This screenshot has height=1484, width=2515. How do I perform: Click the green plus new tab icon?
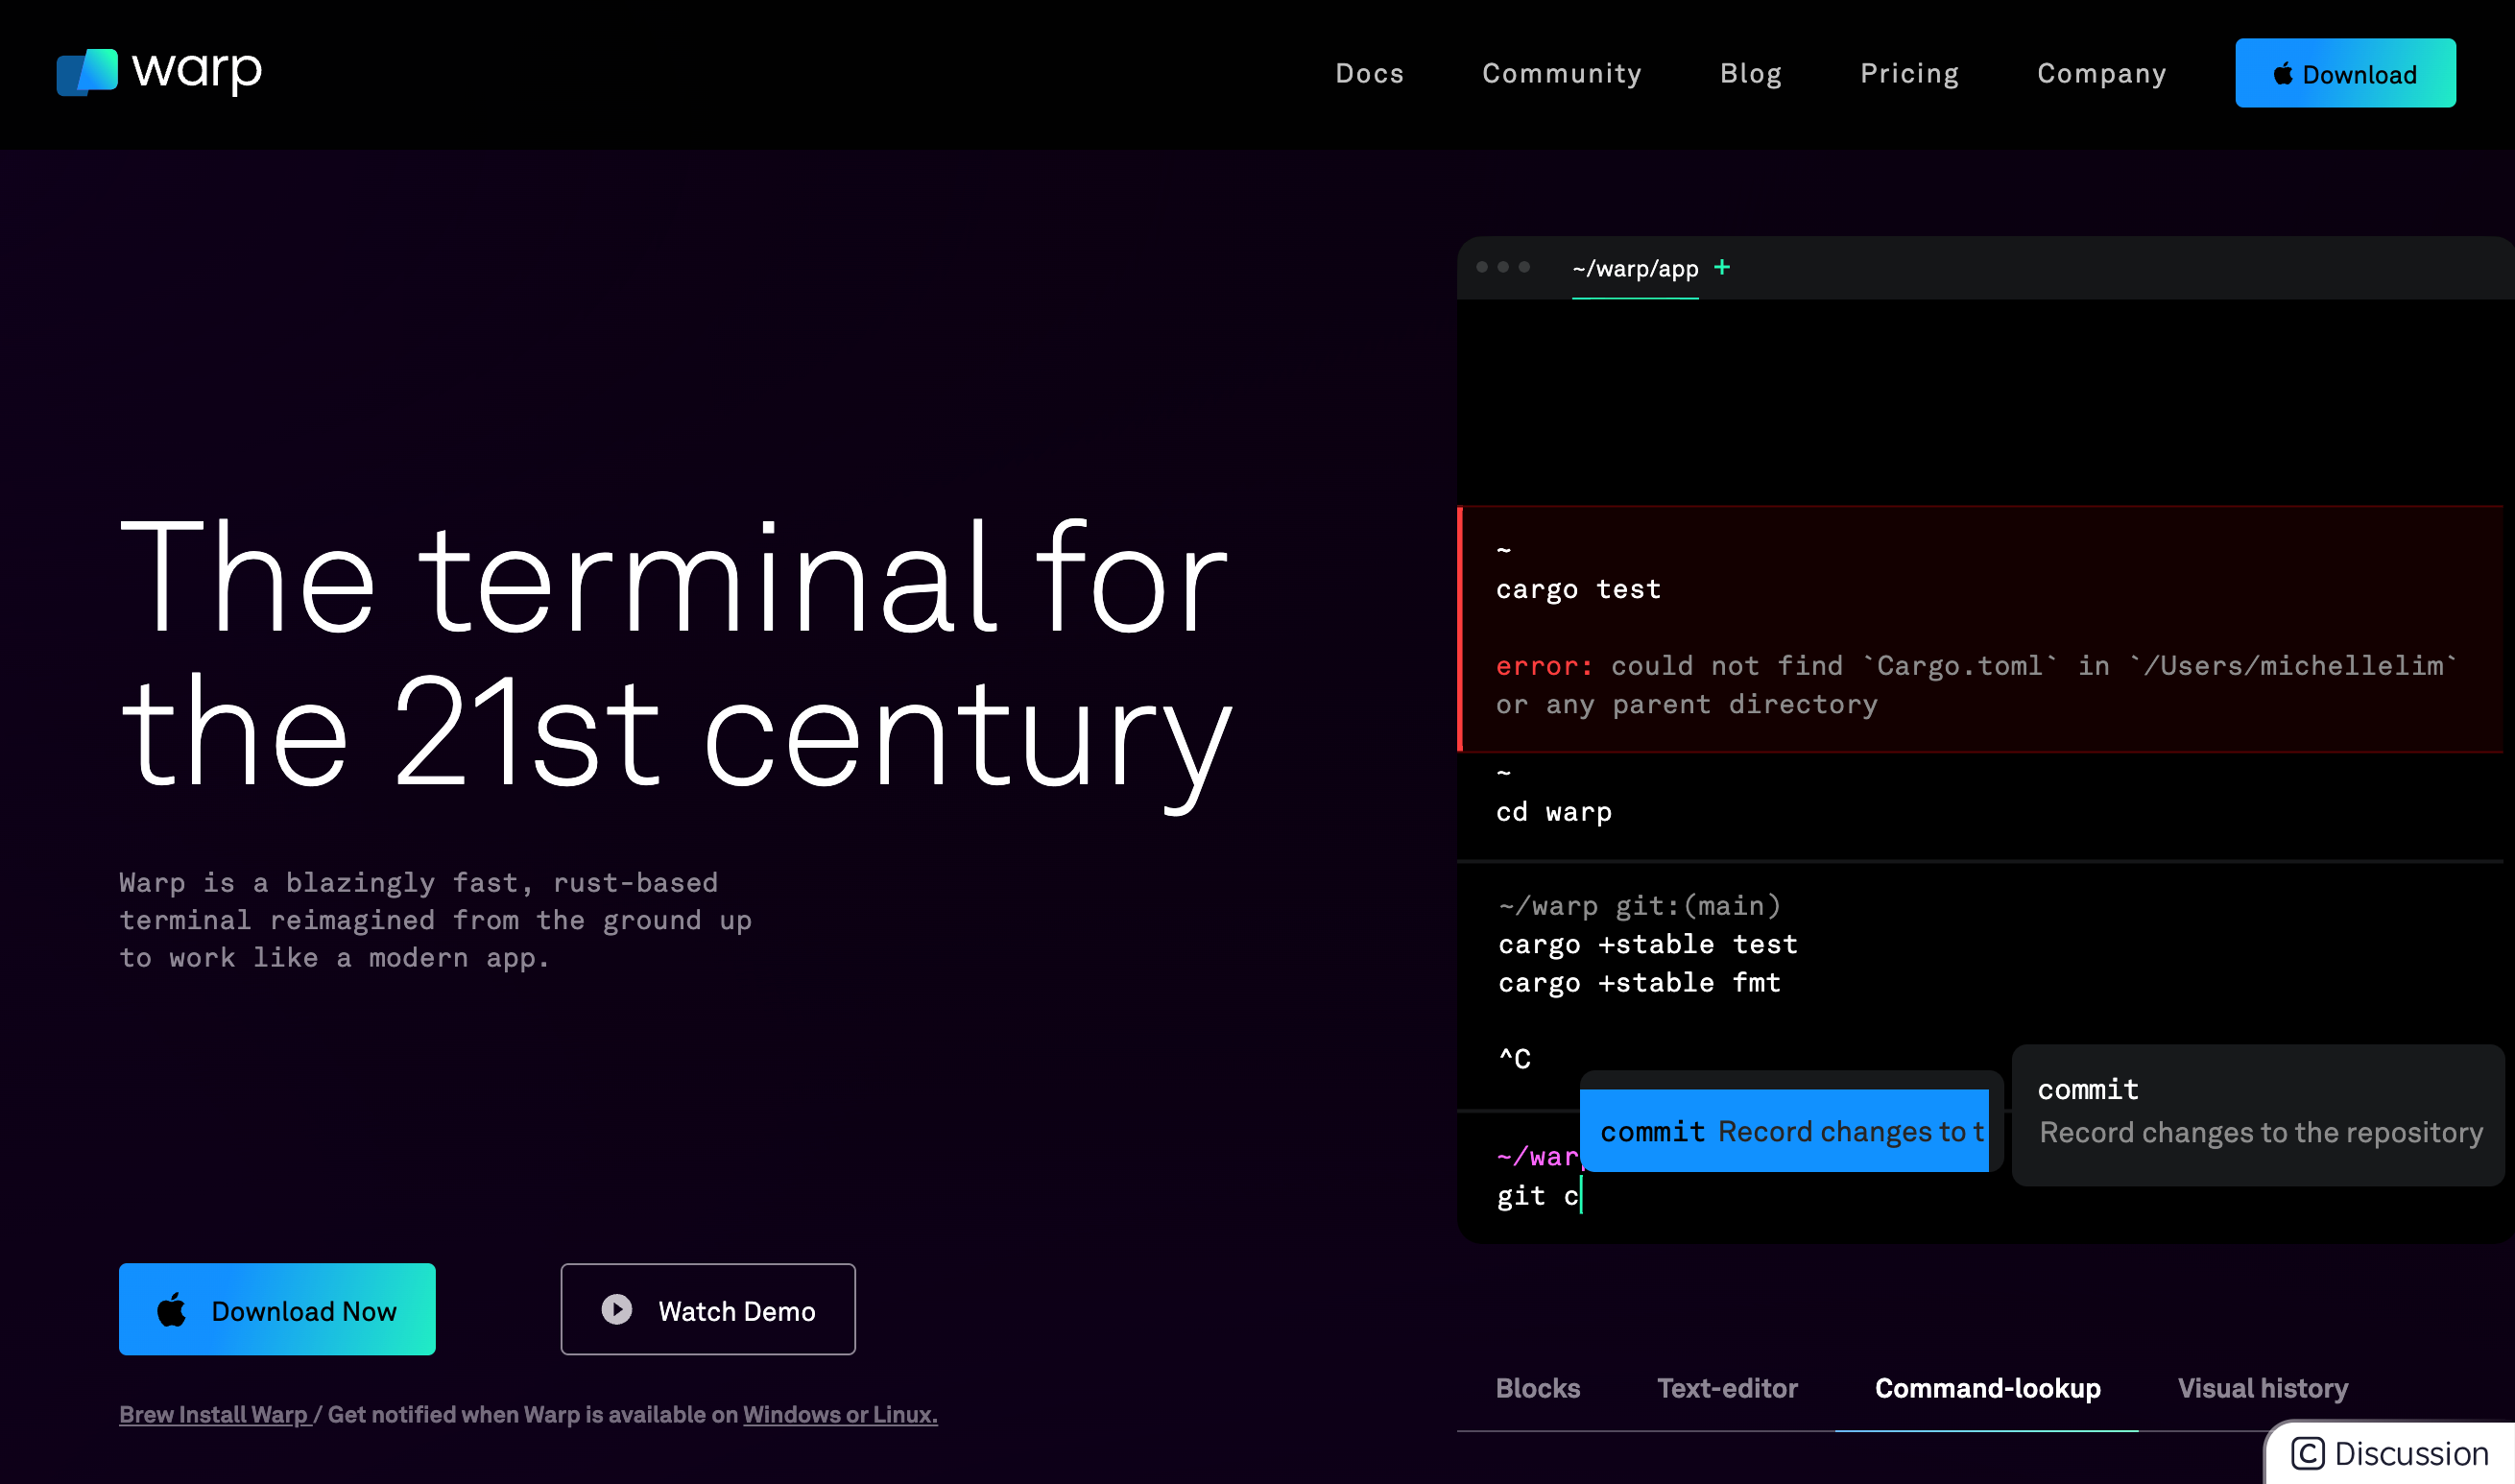tap(1722, 267)
